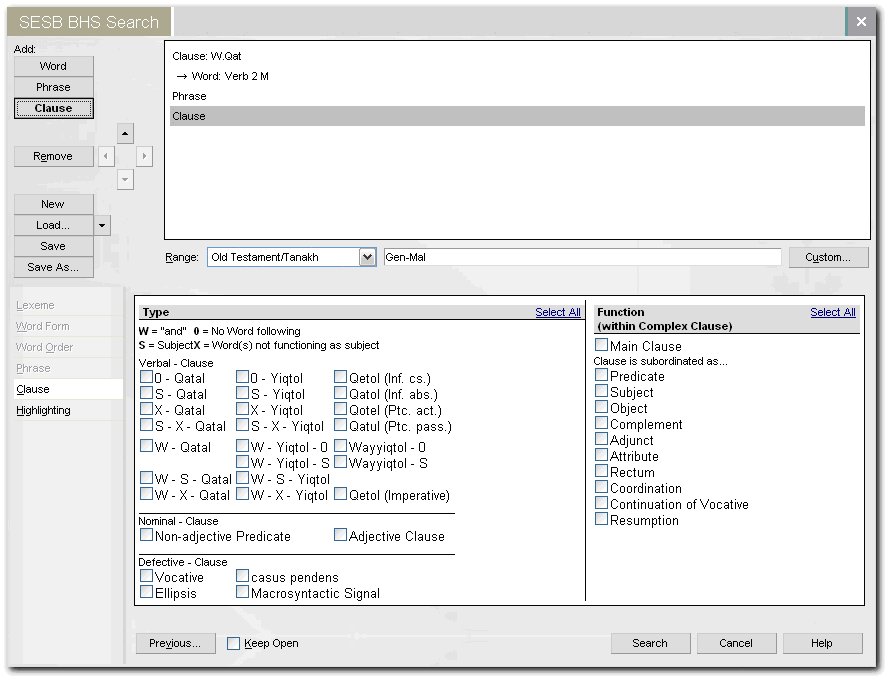Image resolution: width=889 pixels, height=680 pixels.
Task: Check Qetol (Imperative) option
Action: pos(340,494)
